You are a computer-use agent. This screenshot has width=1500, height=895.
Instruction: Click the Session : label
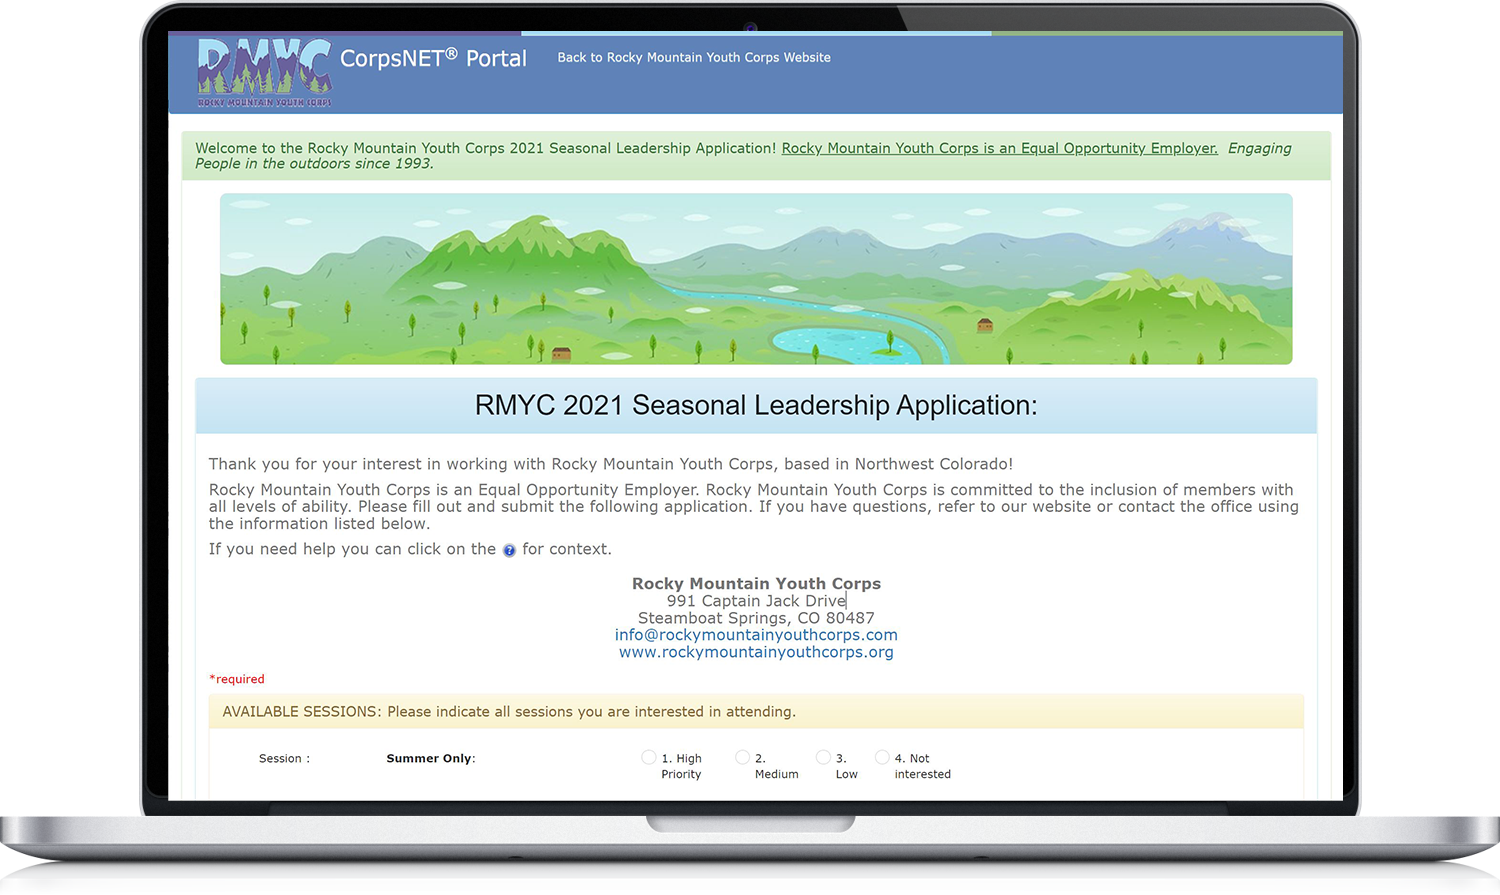click(284, 759)
